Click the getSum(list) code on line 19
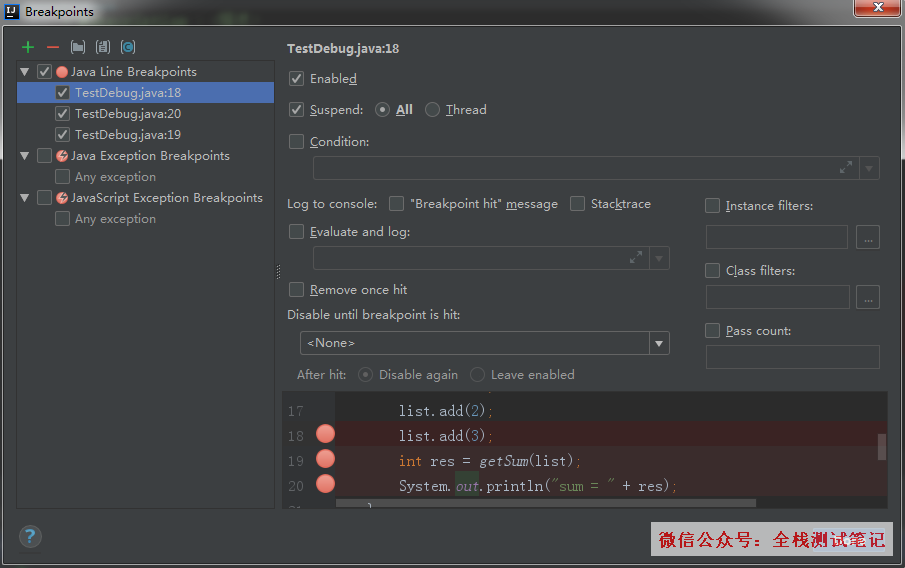Screen dimensions: 905x568 click(526, 461)
